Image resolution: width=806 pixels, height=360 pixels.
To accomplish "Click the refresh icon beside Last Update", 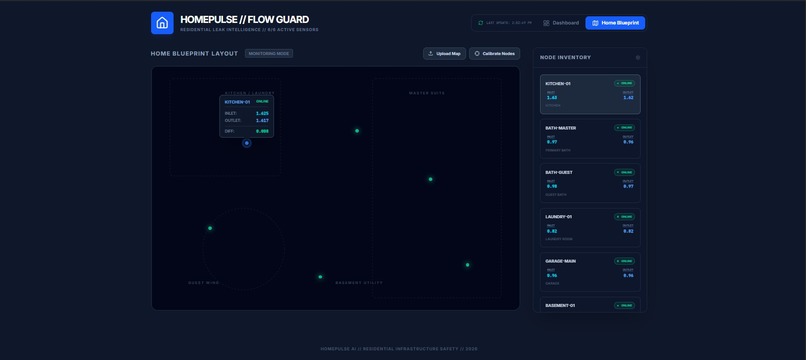I will tap(481, 23).
